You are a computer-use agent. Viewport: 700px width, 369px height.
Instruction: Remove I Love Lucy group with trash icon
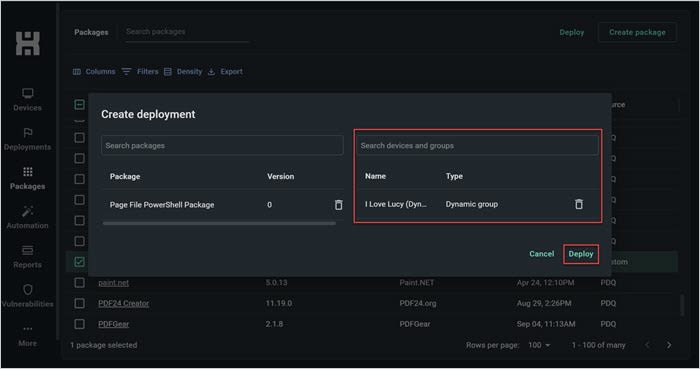point(579,204)
